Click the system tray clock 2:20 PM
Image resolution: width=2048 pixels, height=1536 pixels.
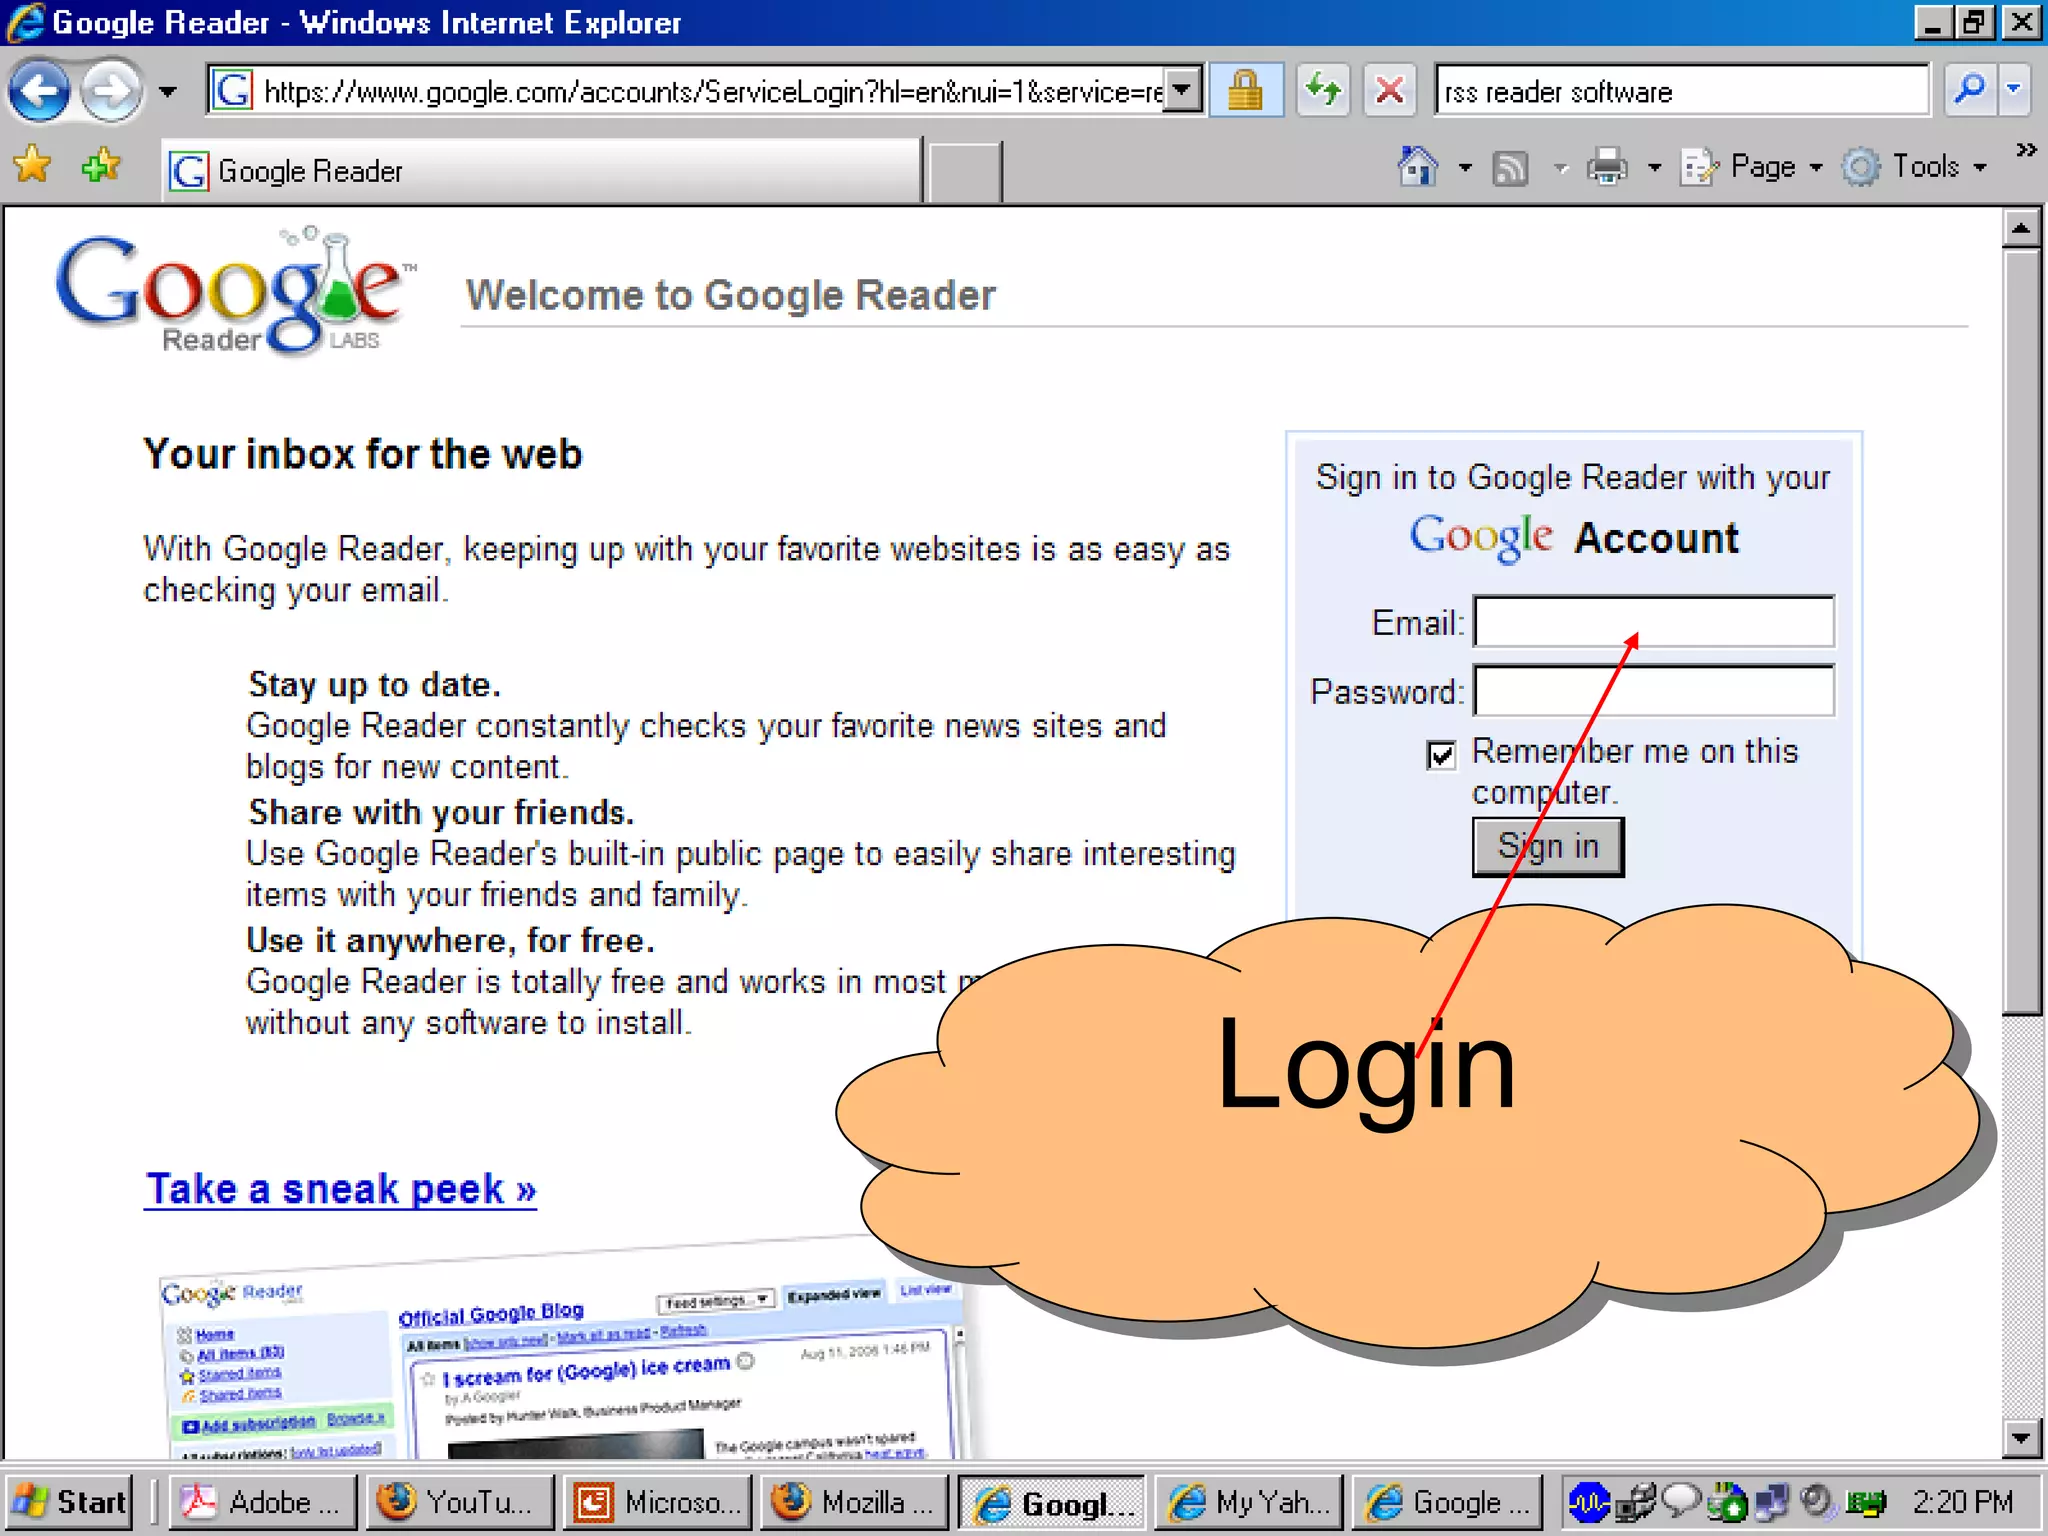pyautogui.click(x=1962, y=1502)
